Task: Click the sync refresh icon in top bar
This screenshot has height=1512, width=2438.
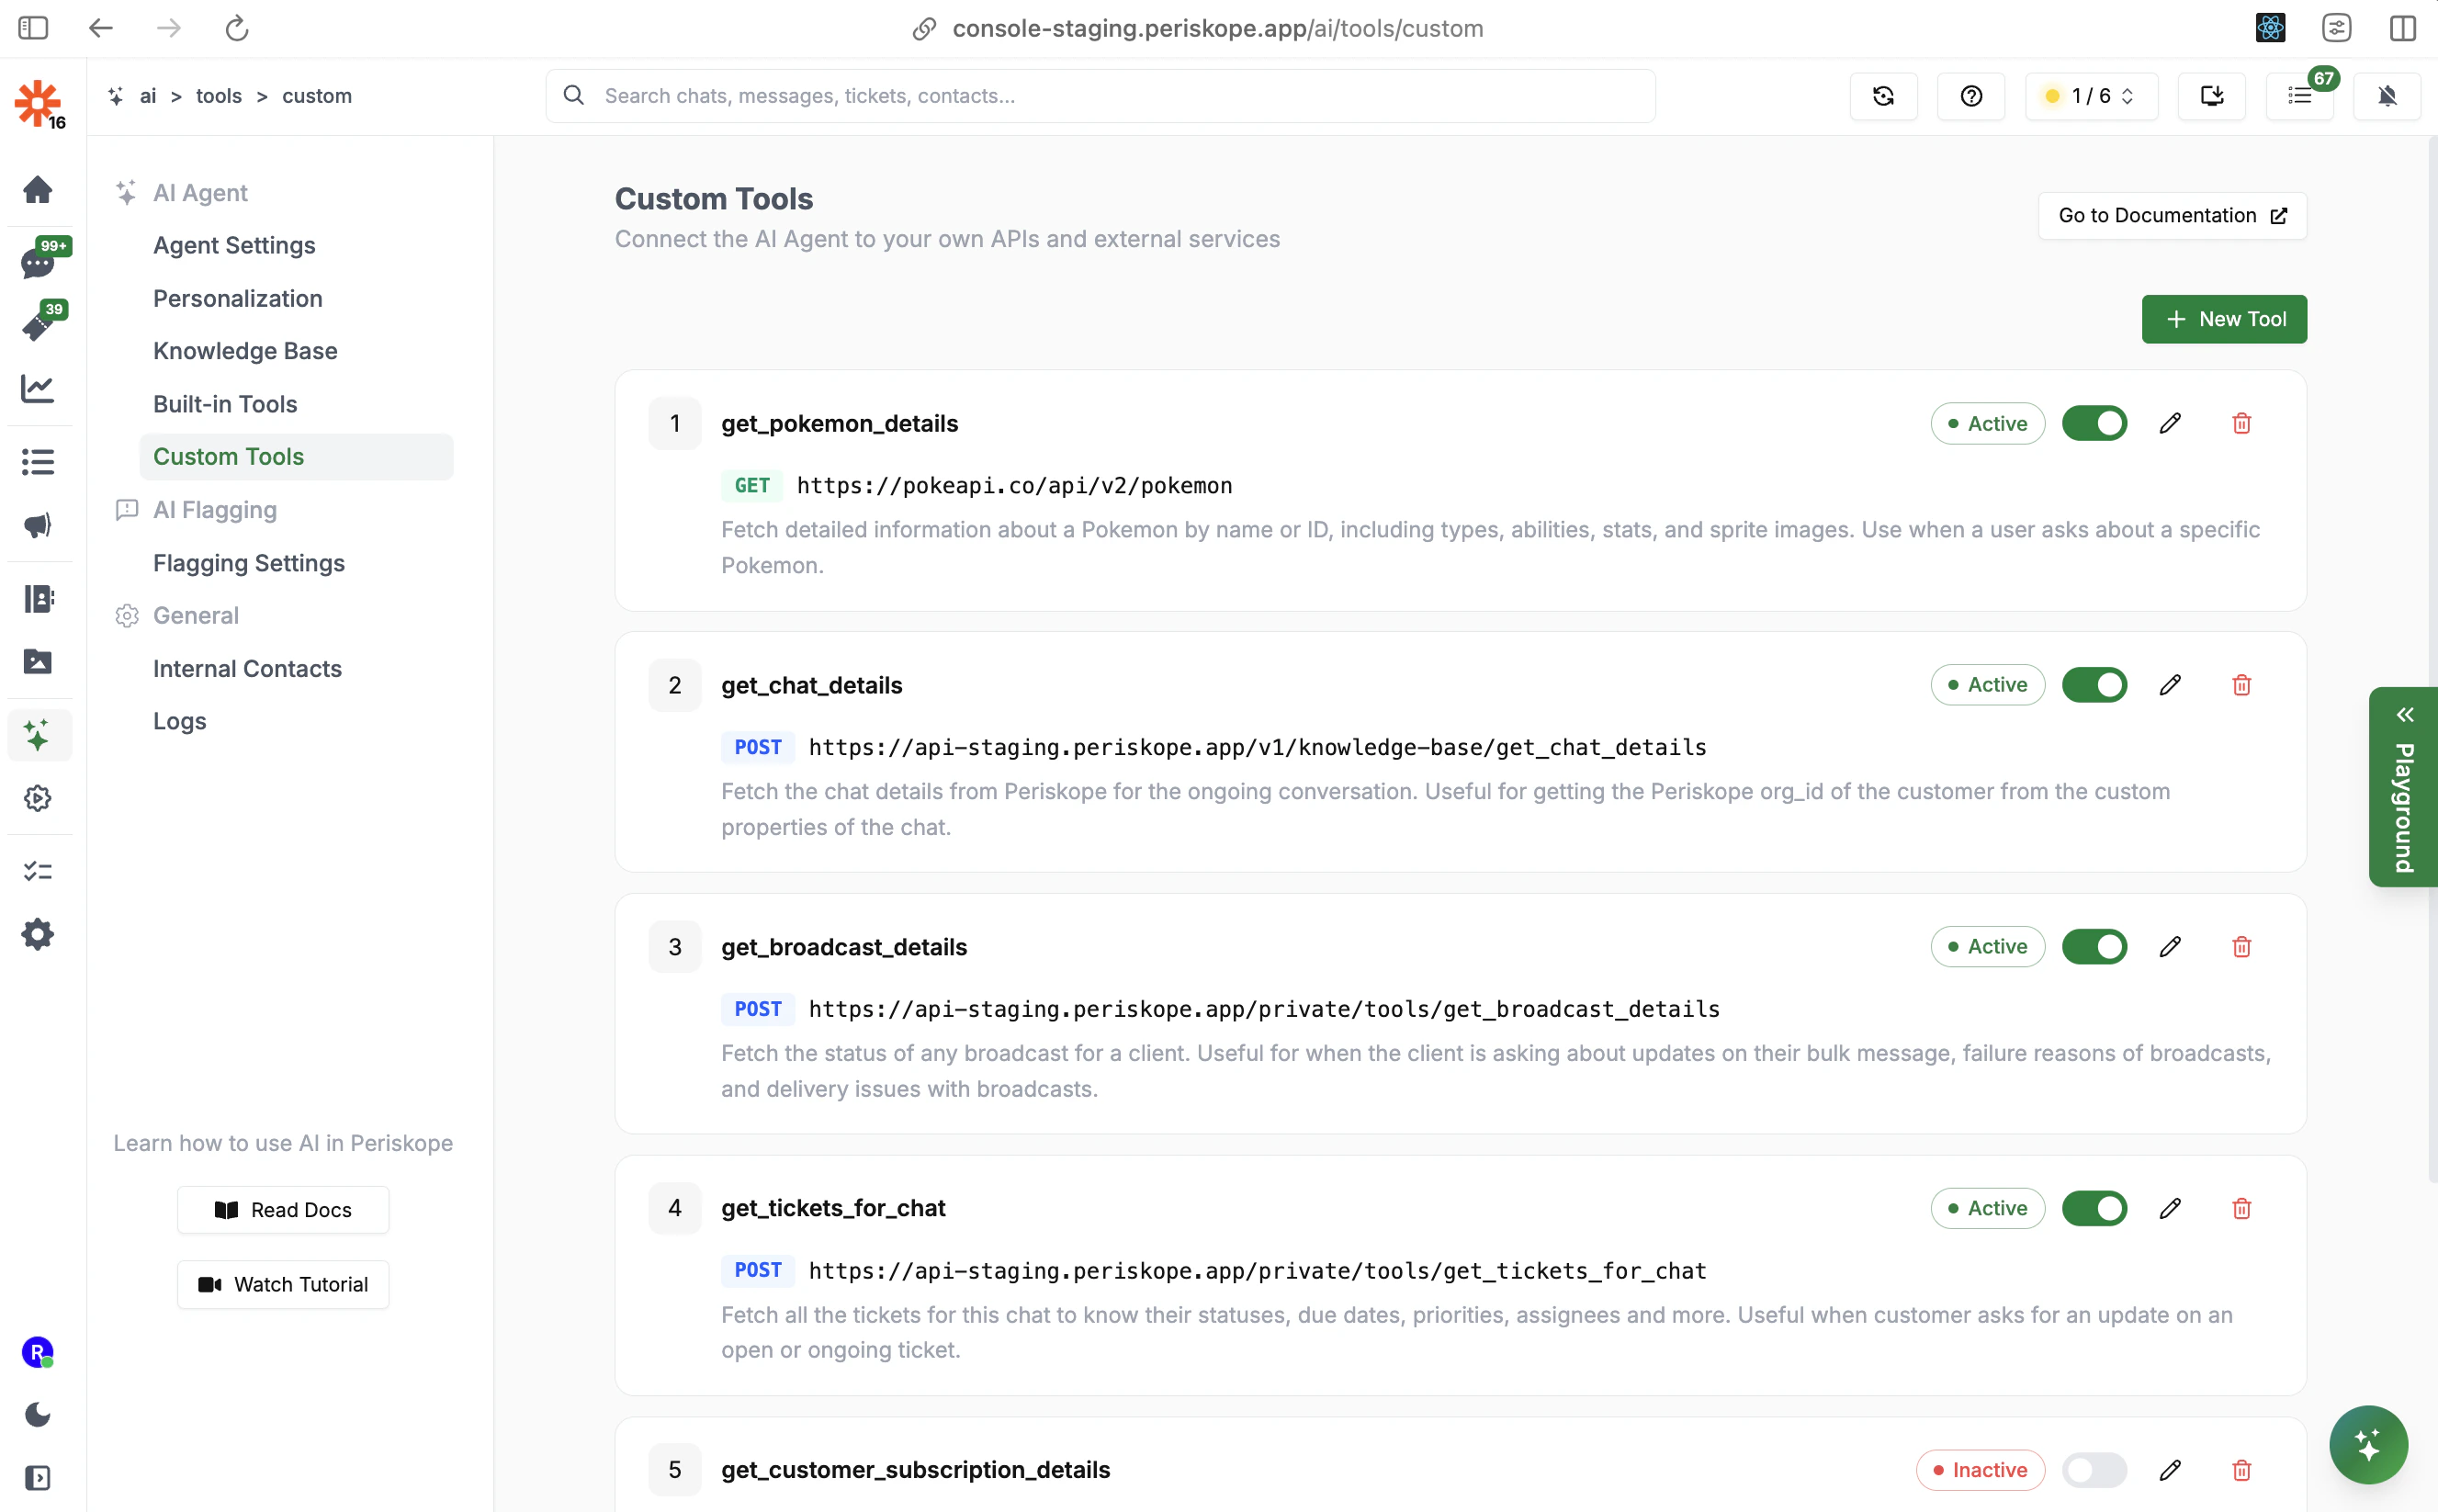Action: (1883, 96)
